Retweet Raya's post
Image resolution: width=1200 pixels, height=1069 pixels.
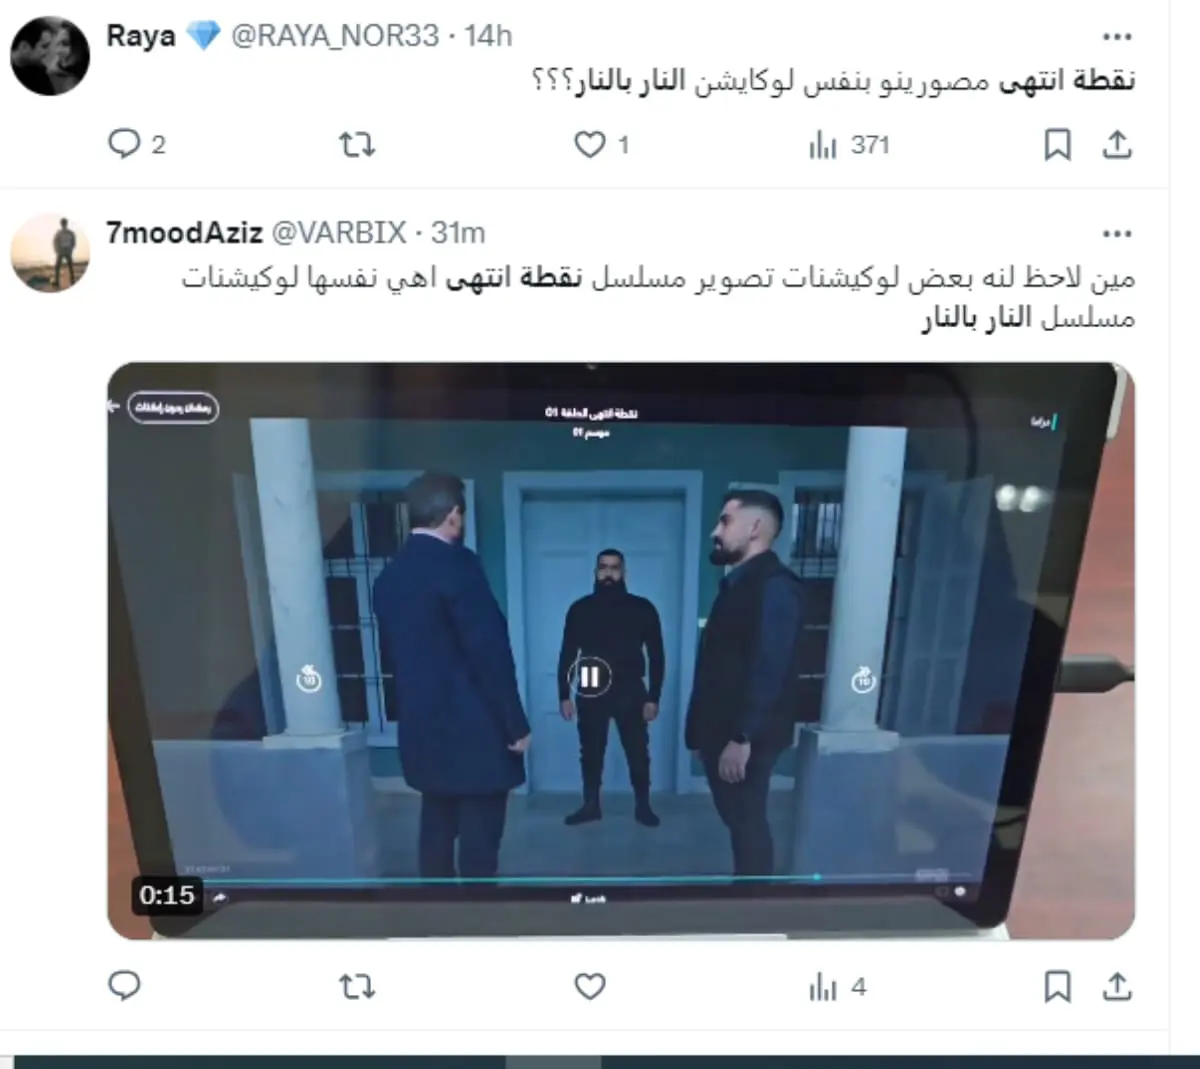(x=357, y=145)
